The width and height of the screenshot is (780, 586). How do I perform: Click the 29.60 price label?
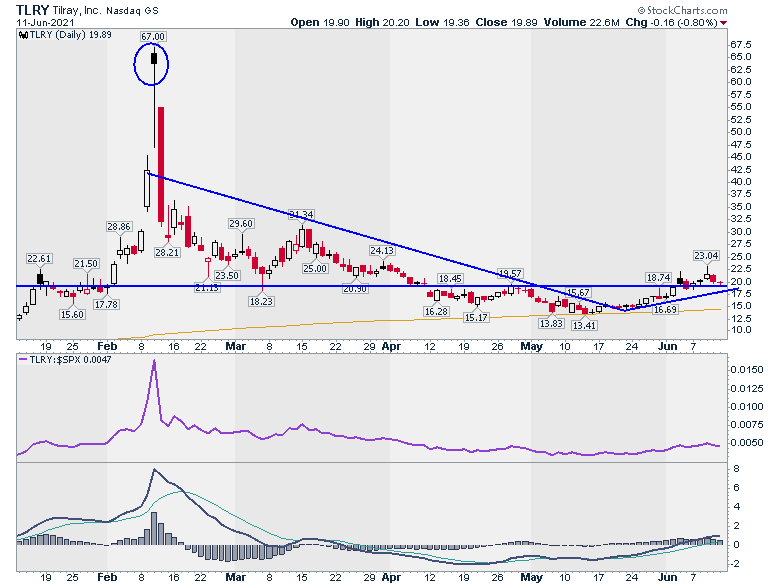[241, 224]
